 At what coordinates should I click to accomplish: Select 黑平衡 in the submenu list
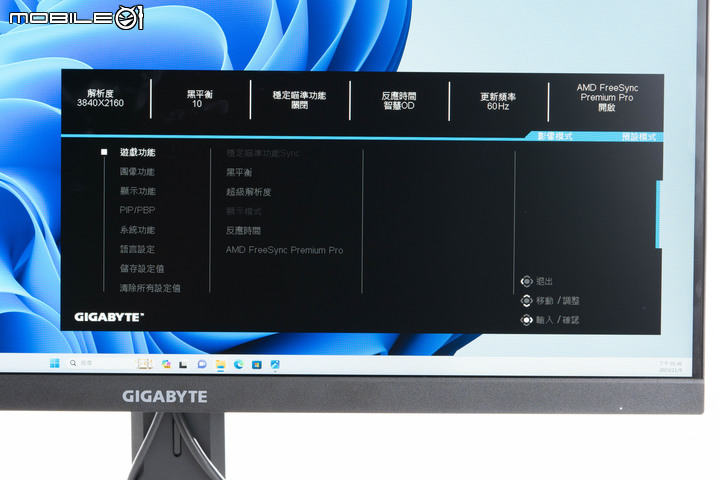[x=239, y=172]
